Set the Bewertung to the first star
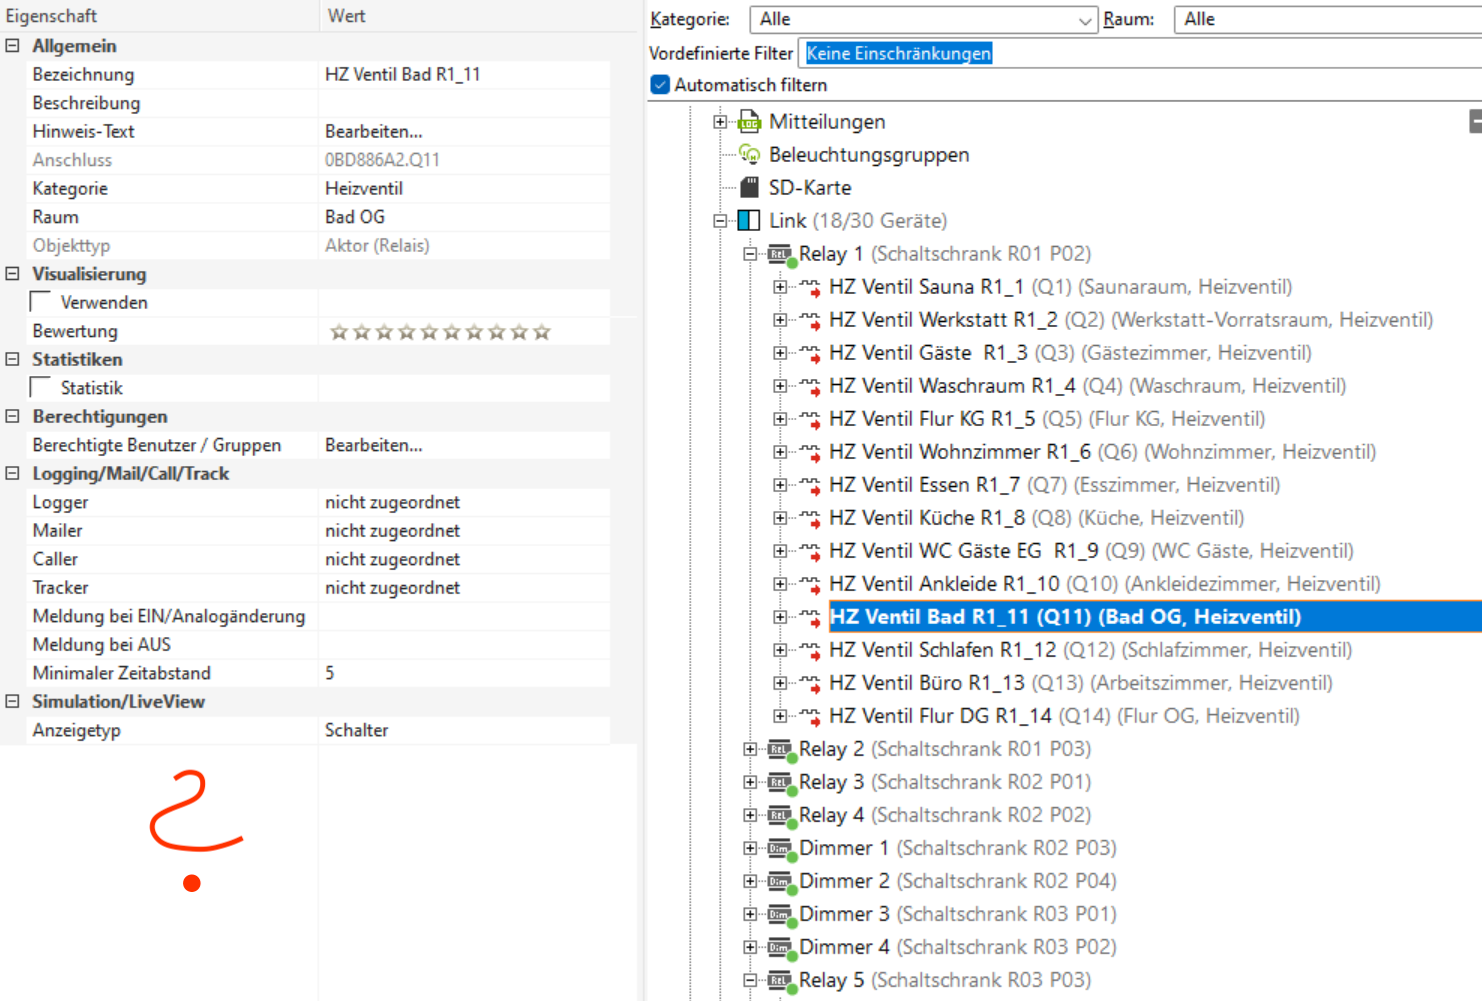The height and width of the screenshot is (1001, 1482). (x=339, y=332)
